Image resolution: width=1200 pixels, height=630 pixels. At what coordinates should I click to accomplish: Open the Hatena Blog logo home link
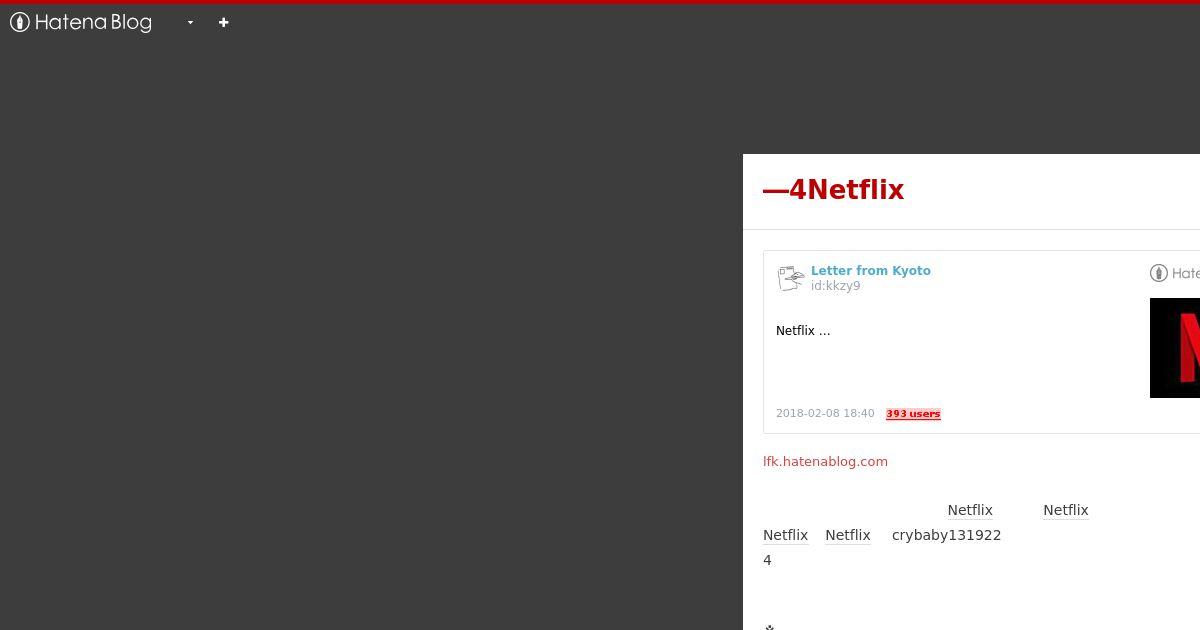pyautogui.click(x=81, y=22)
